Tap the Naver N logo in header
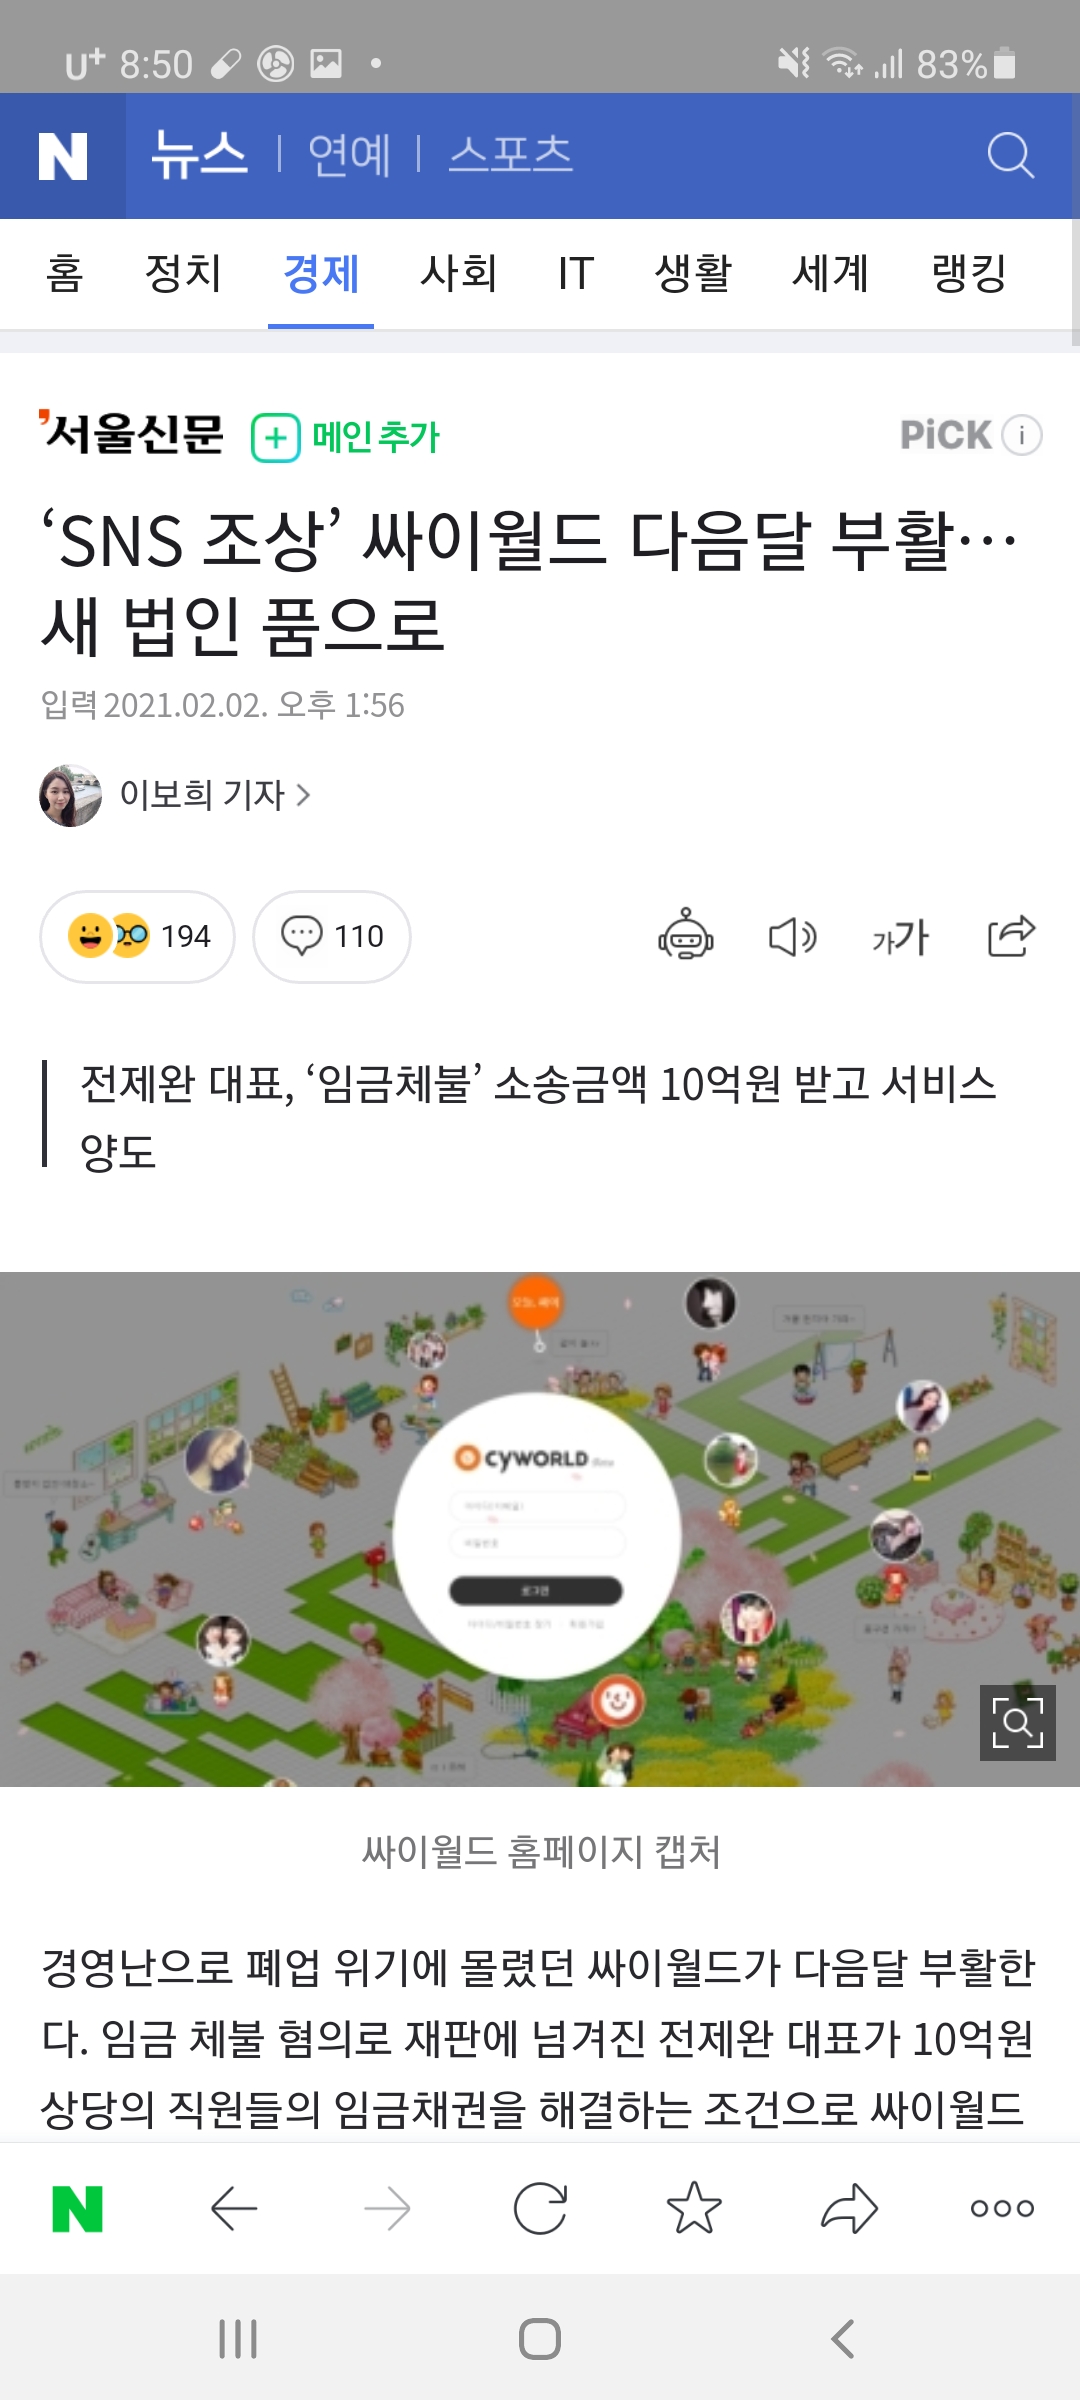Viewport: 1080px width, 2400px height. (x=63, y=157)
